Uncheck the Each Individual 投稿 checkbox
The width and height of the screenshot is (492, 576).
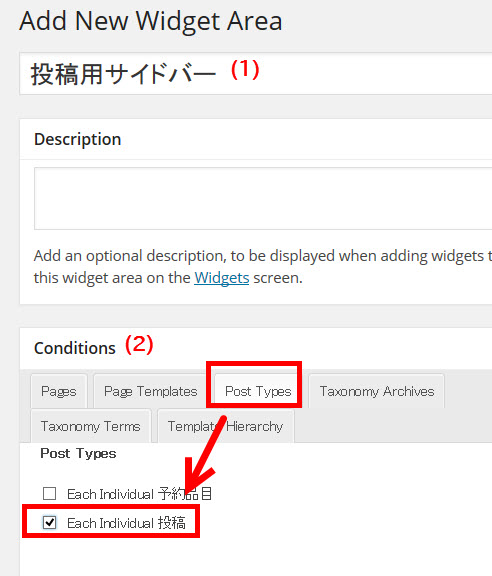coord(50,522)
